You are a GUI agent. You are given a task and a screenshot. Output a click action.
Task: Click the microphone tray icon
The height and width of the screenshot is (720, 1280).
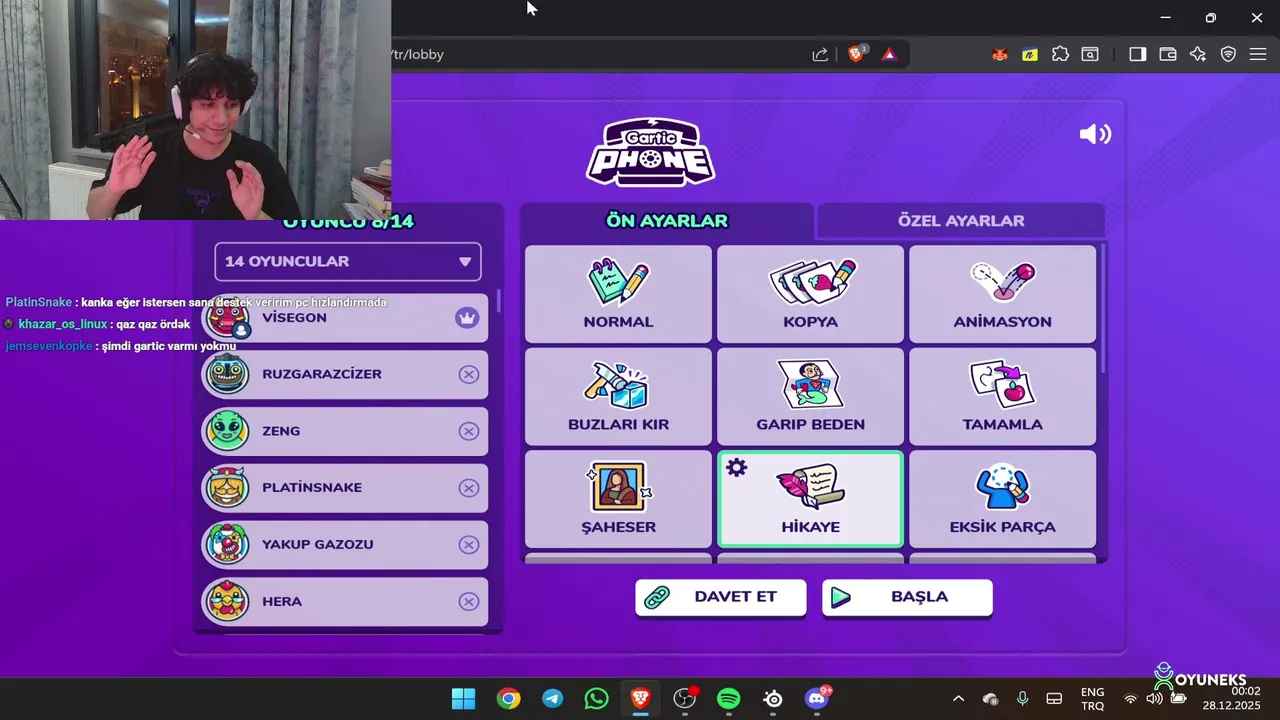pos(1022,698)
